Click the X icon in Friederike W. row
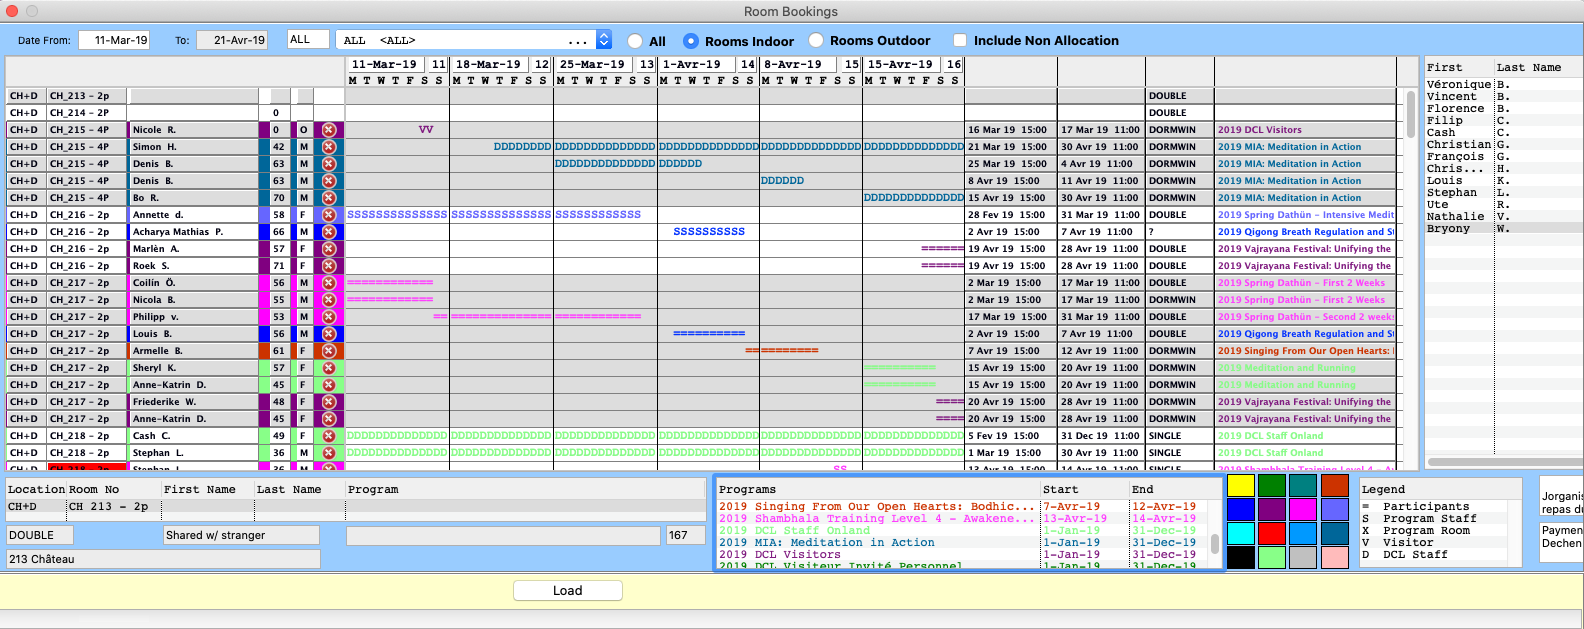 pos(328,402)
